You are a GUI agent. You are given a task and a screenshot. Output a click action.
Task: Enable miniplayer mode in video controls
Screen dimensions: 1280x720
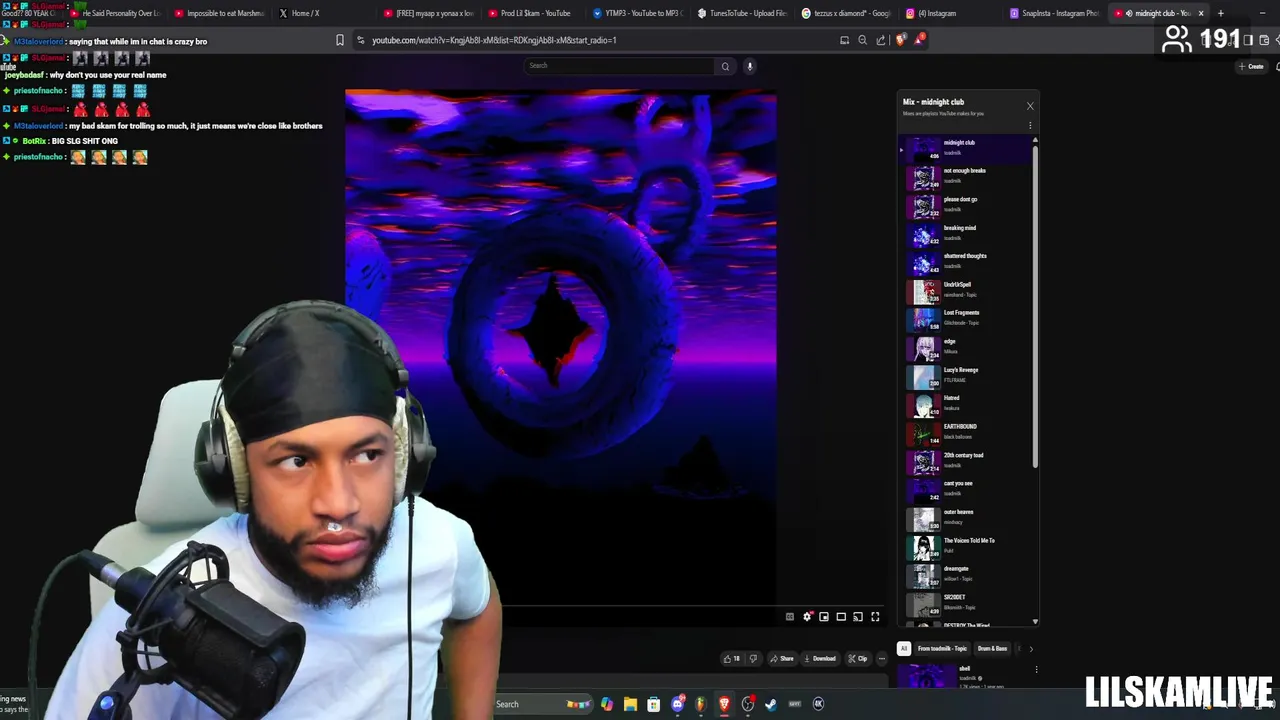824,617
